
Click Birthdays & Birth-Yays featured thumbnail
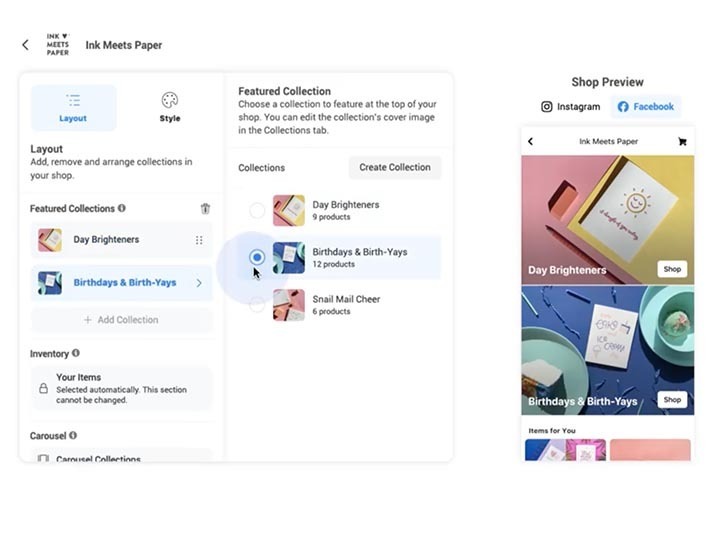coord(50,283)
